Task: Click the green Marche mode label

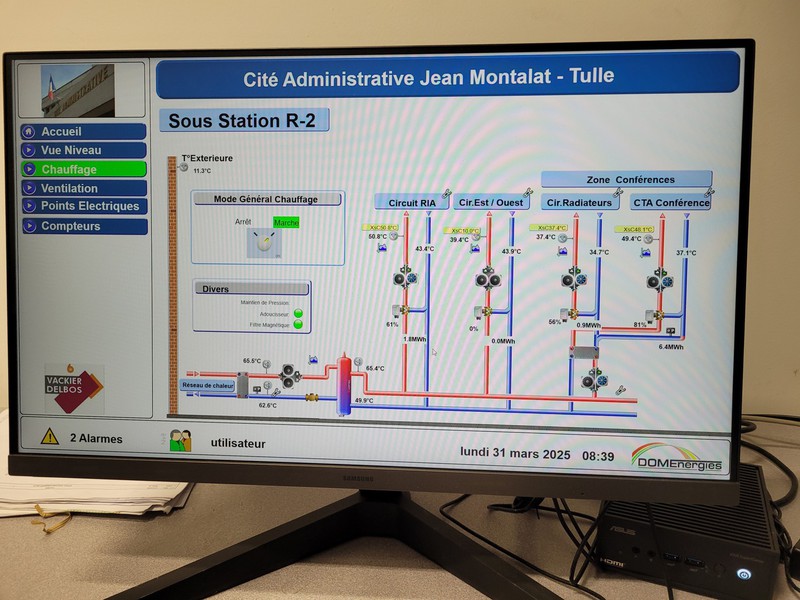Action: (286, 222)
